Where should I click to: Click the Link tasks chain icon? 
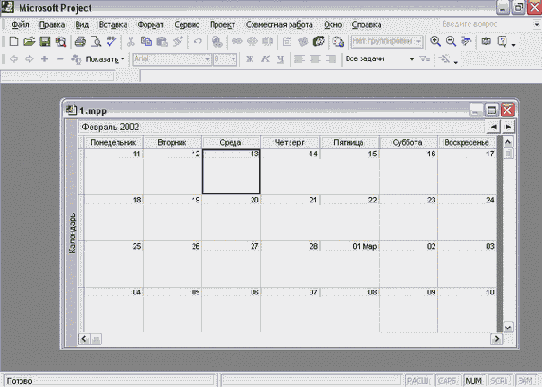point(237,42)
